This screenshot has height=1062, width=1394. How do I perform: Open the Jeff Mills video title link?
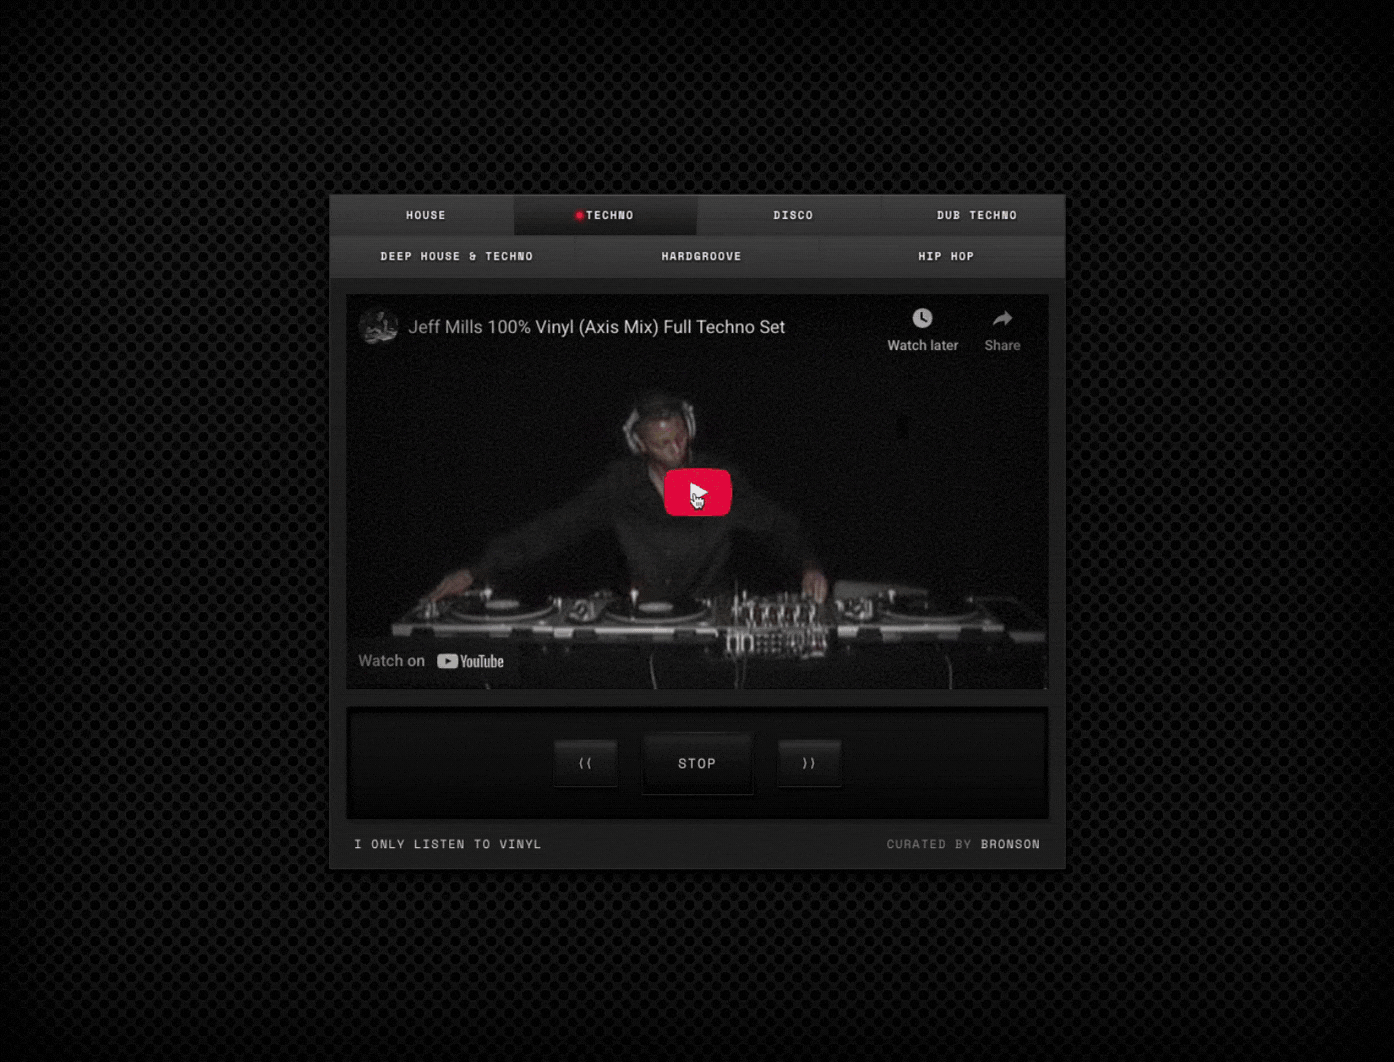596,327
